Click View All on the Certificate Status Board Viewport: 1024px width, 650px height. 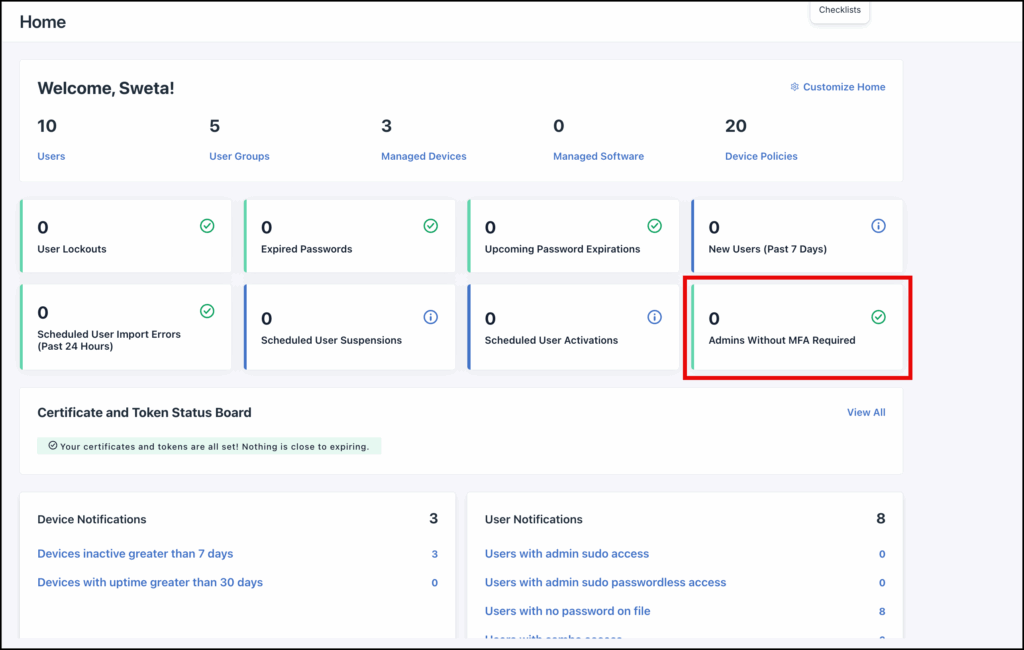(x=866, y=412)
